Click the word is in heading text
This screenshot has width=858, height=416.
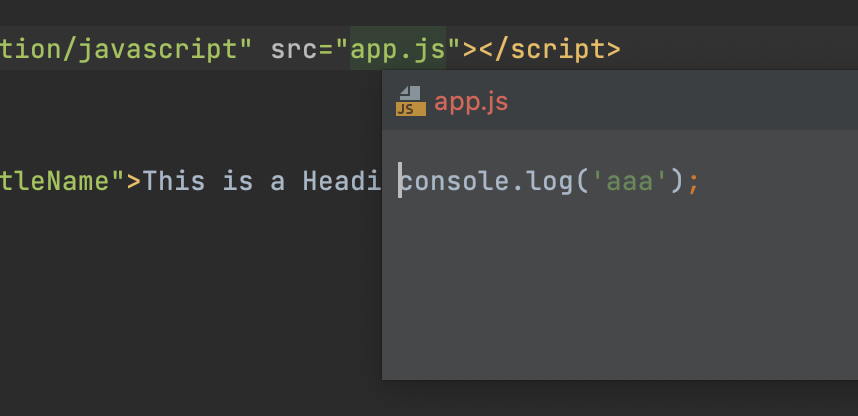pos(238,181)
